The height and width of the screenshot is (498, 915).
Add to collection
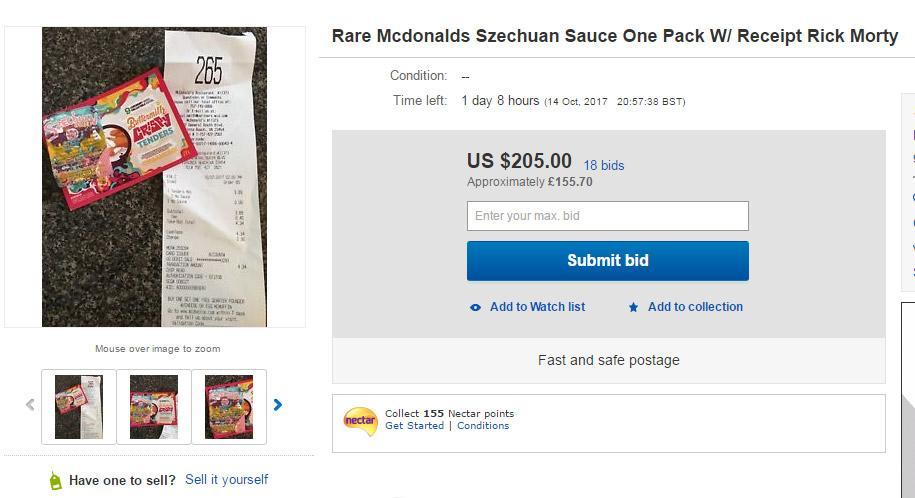click(695, 307)
